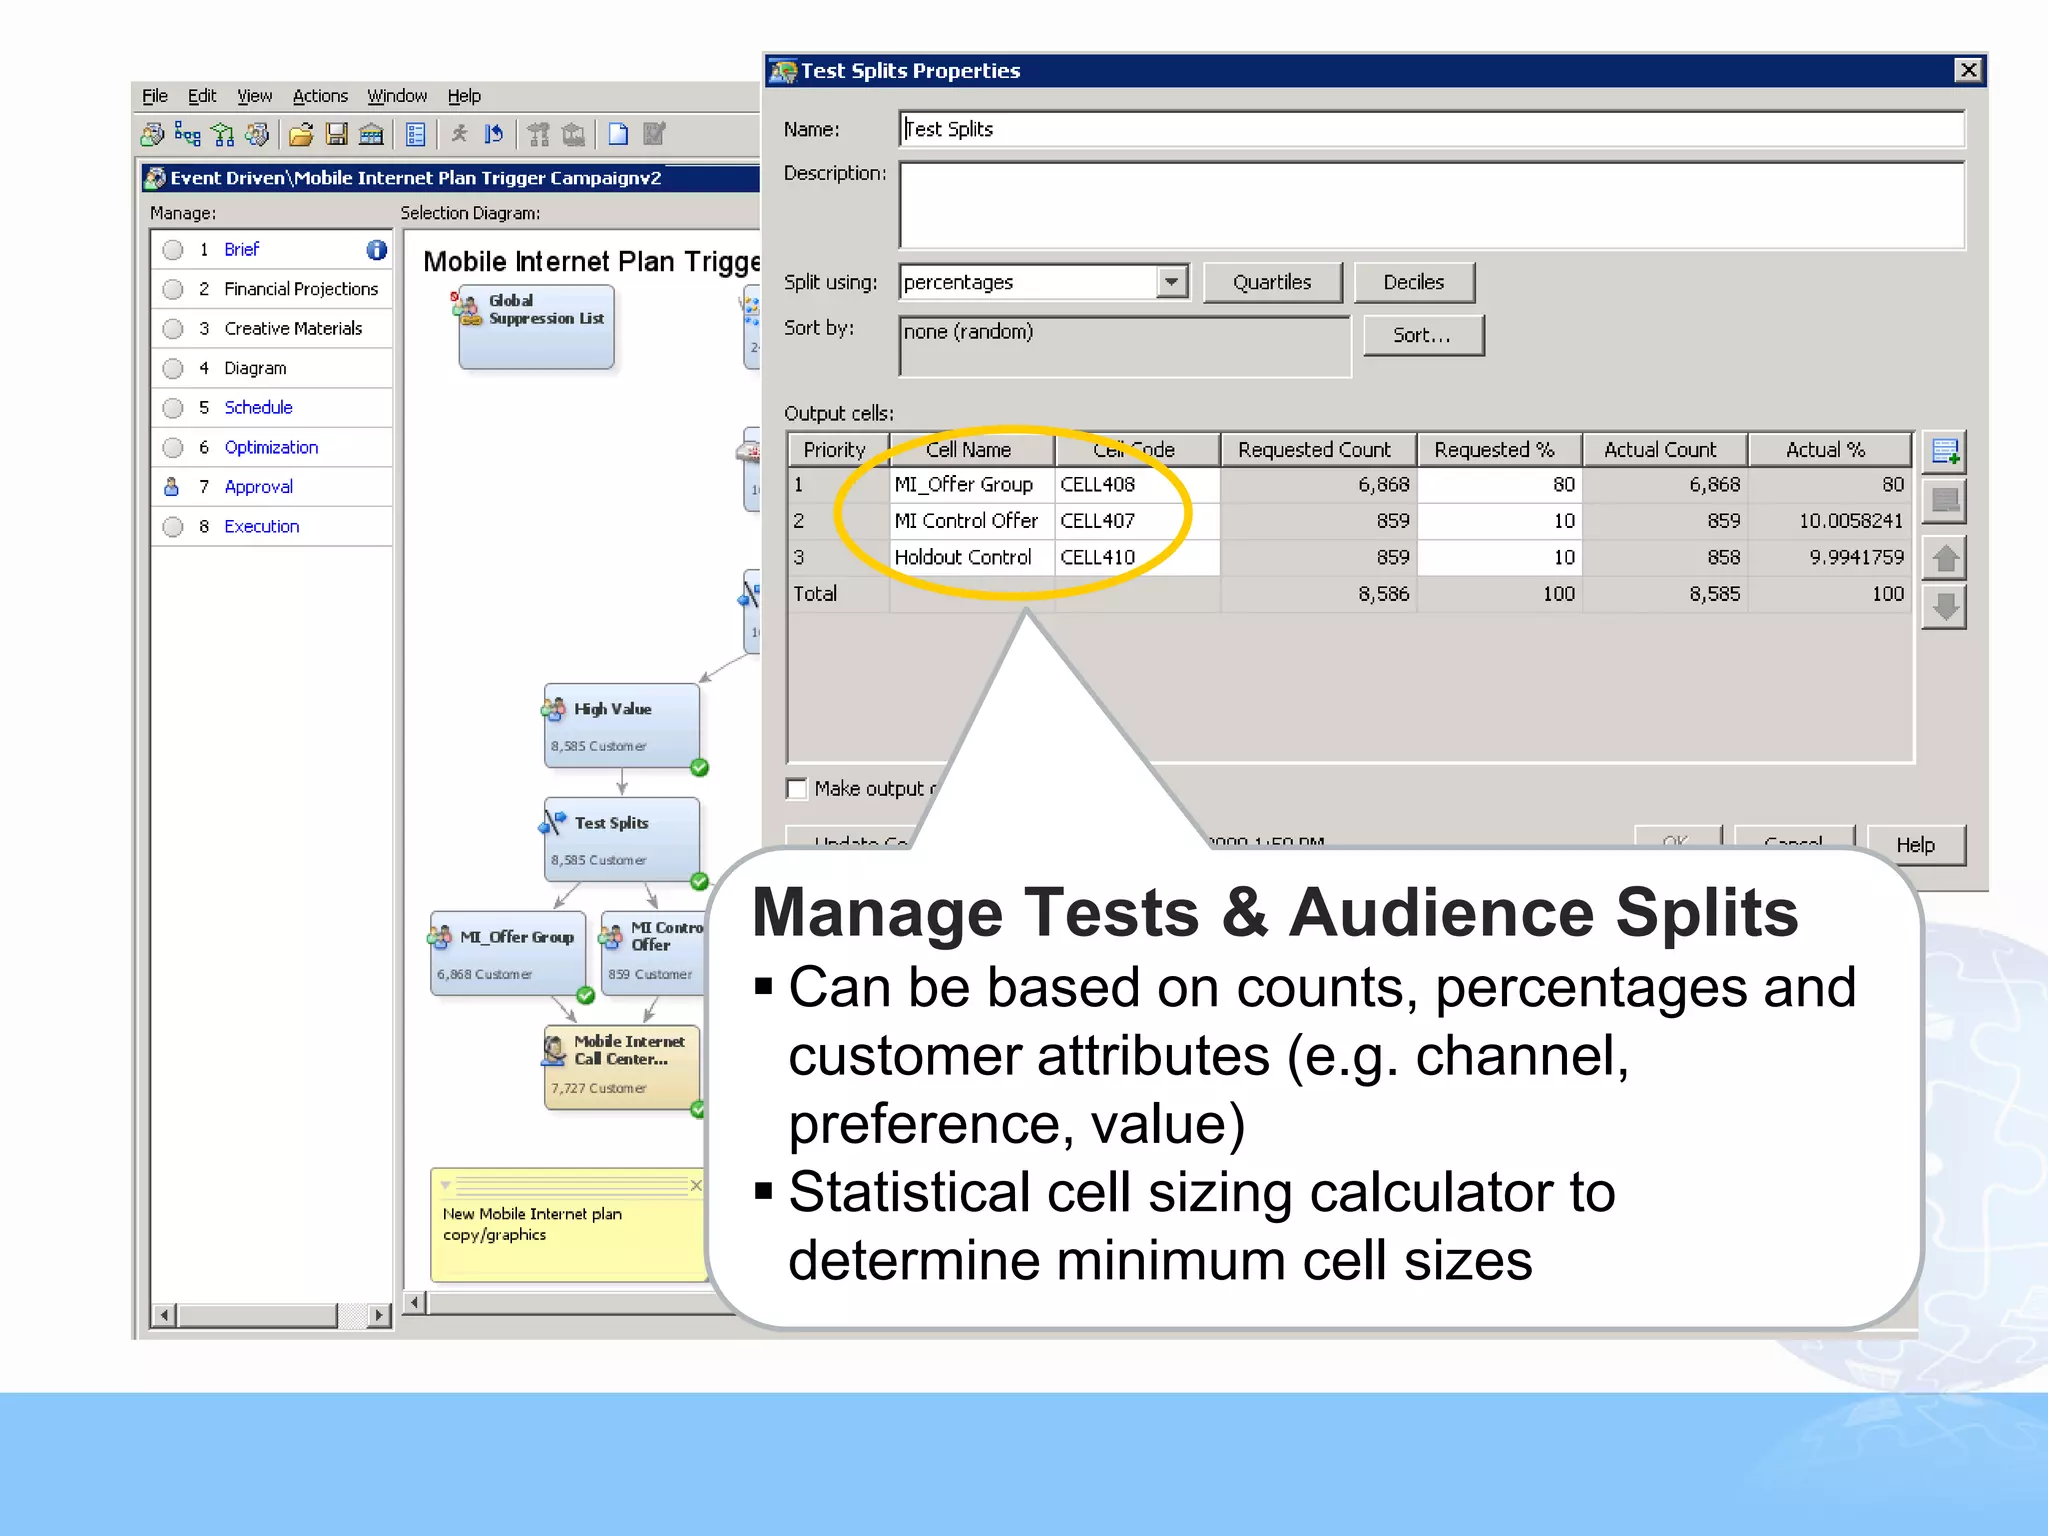This screenshot has height=1536, width=2048.
Task: Move output cell down with arrow icon
Action: (x=1945, y=607)
